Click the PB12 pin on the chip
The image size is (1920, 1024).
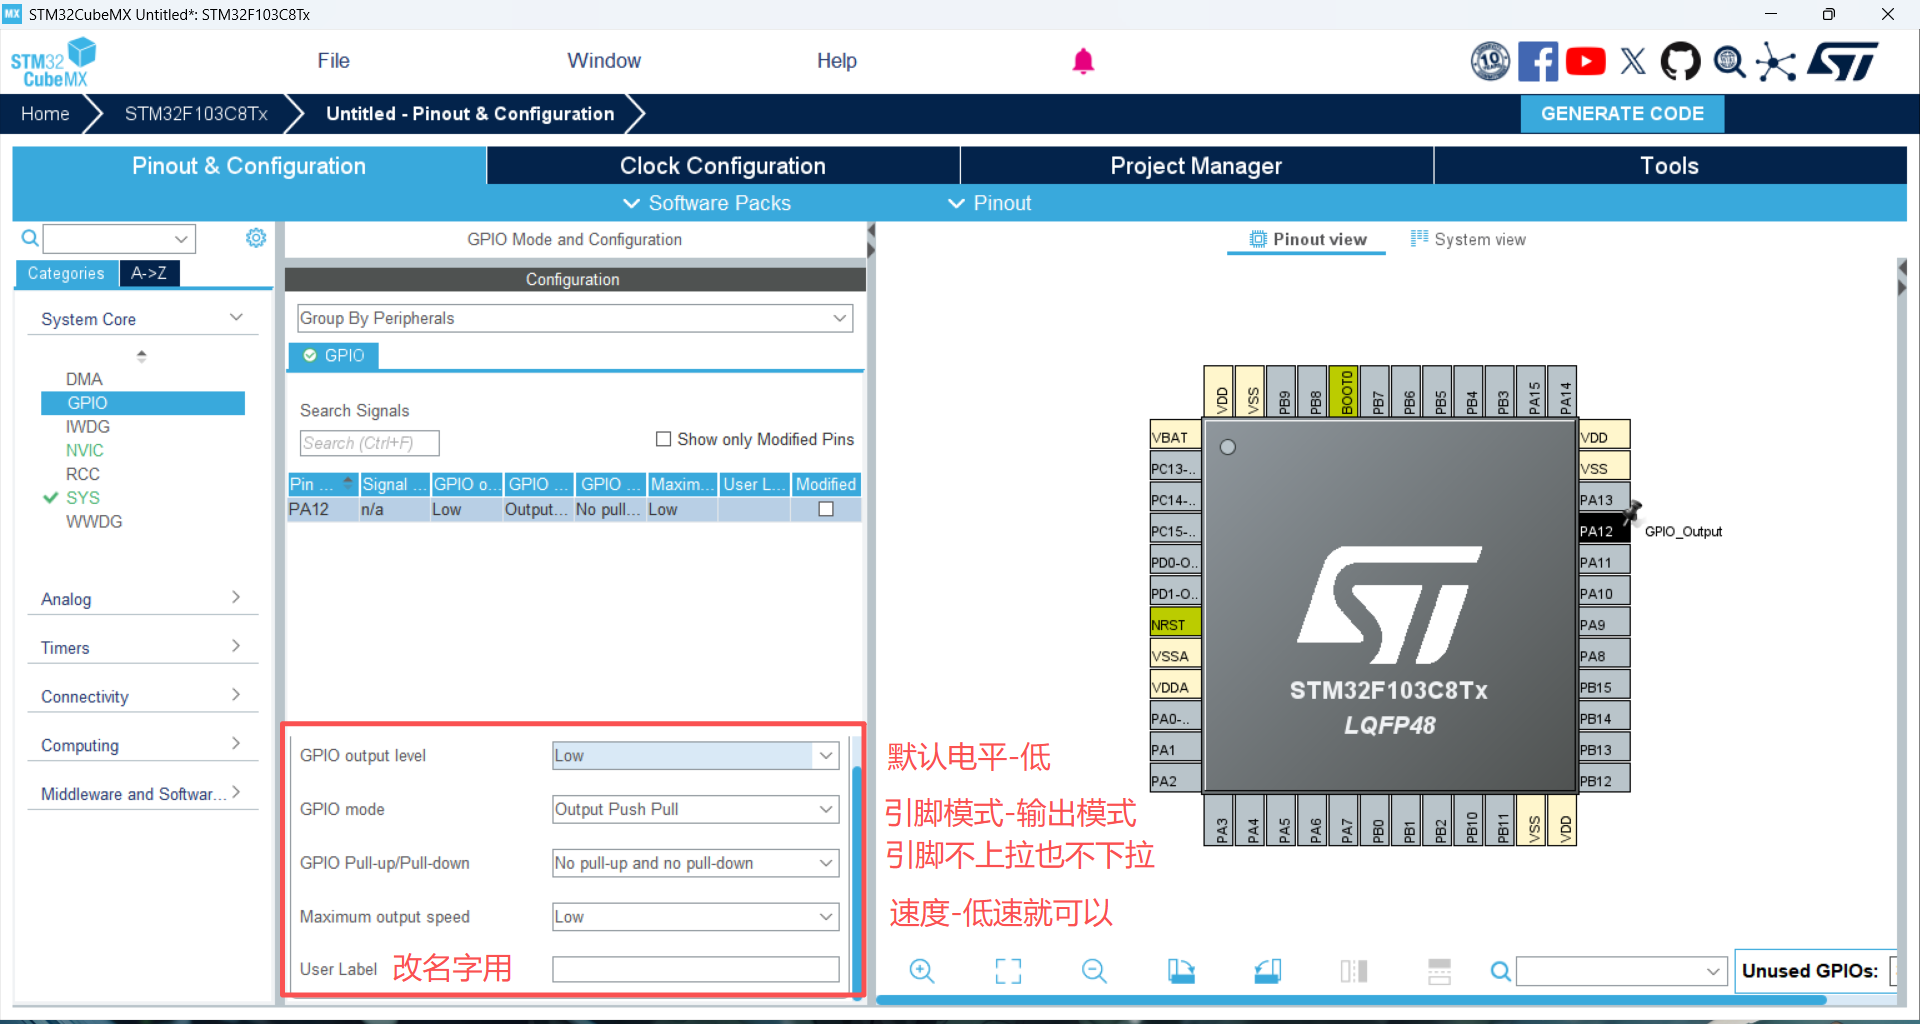coord(1604,781)
